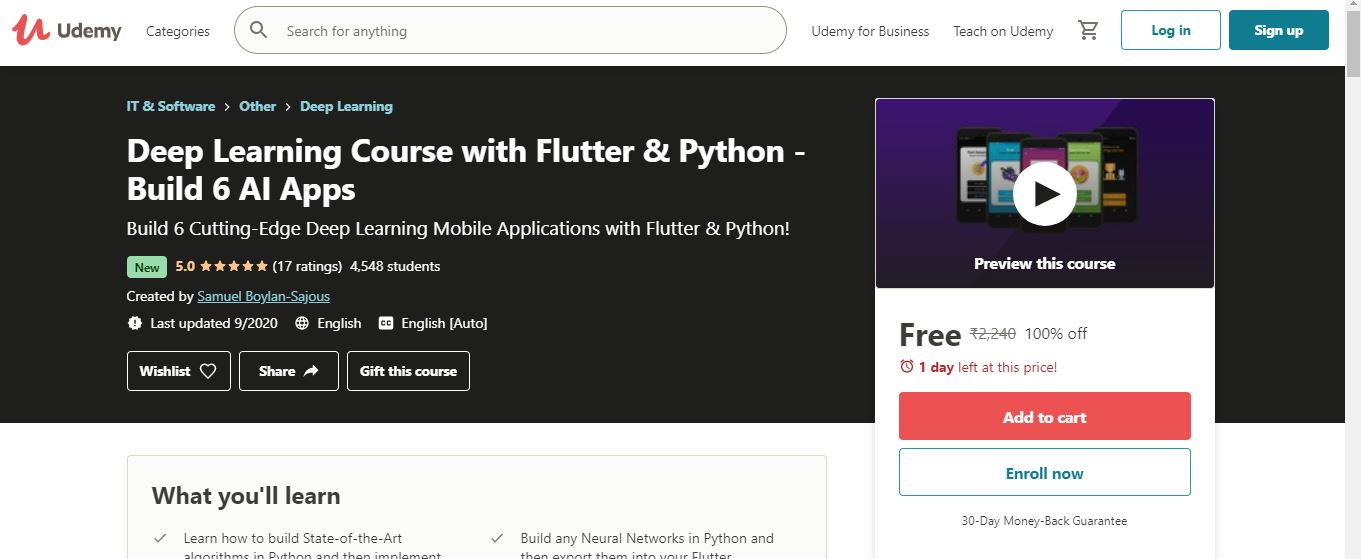Open the shopping cart icon
The width and height of the screenshot is (1361, 559).
pos(1088,31)
